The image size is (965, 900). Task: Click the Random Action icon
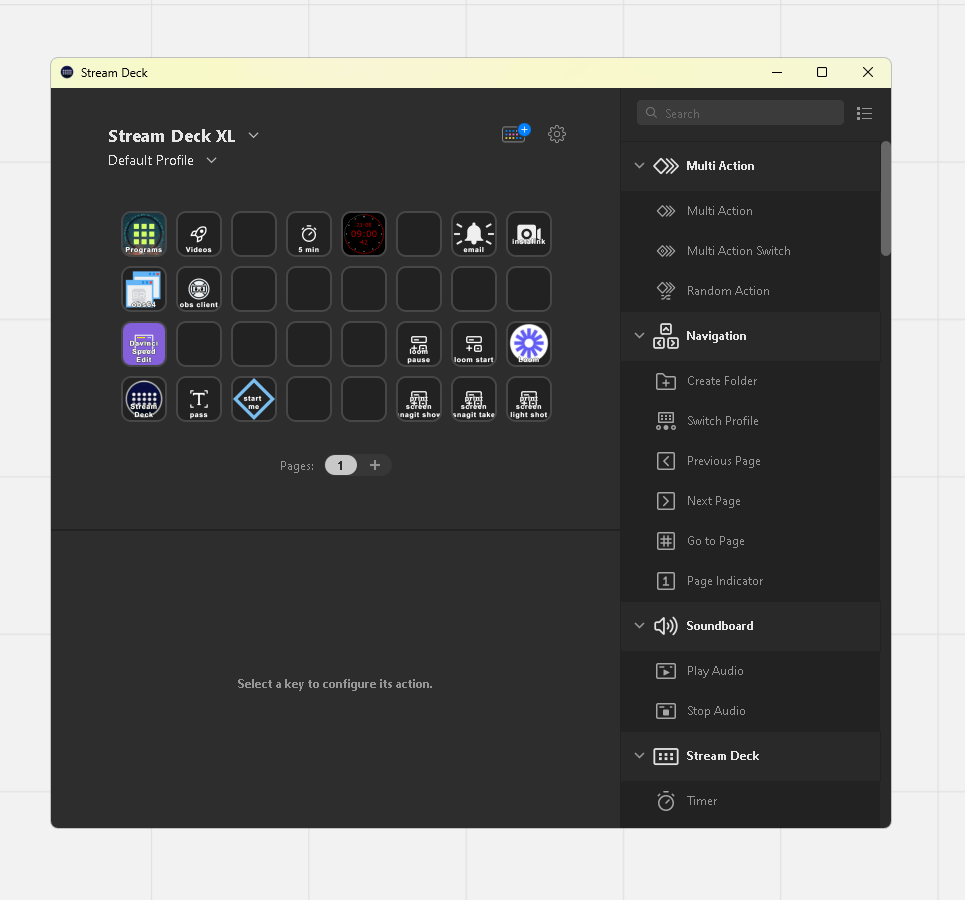tap(666, 291)
